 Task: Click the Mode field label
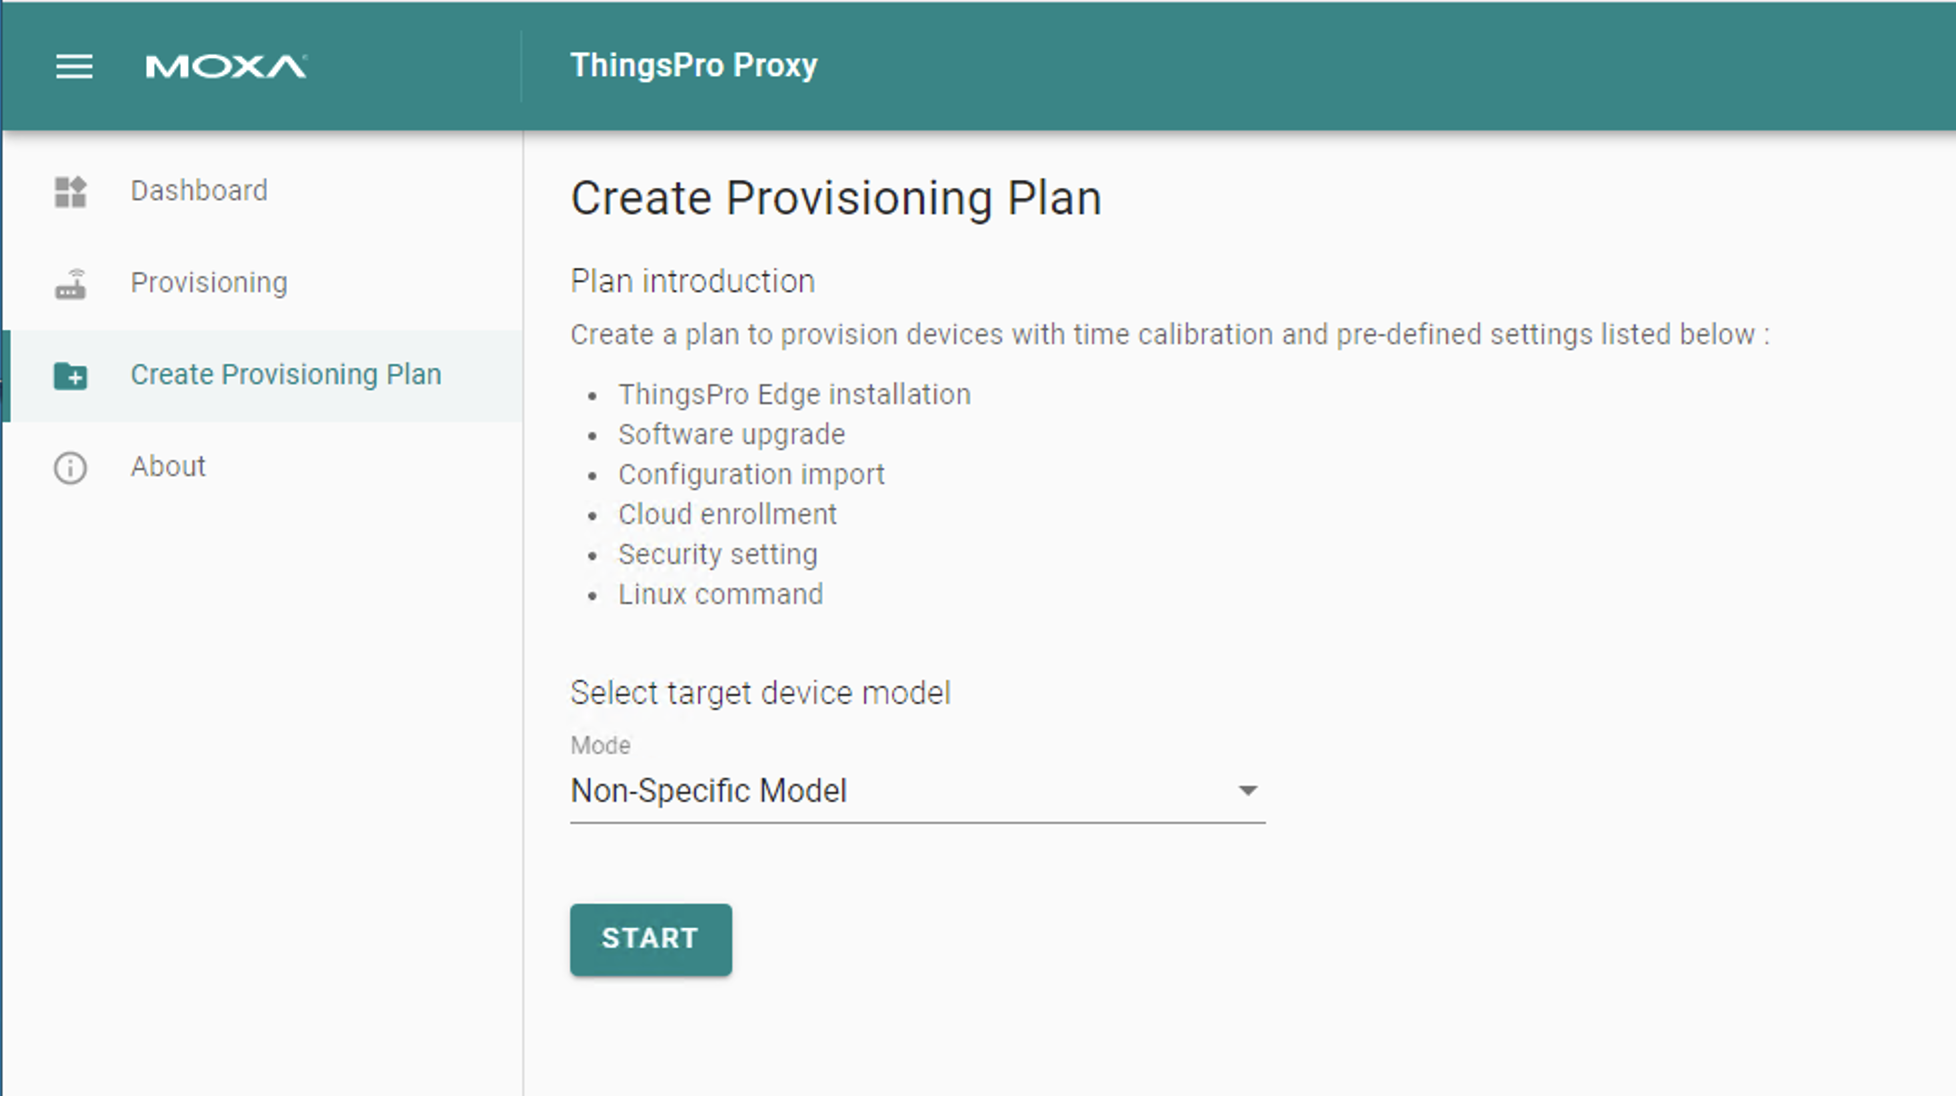[600, 745]
